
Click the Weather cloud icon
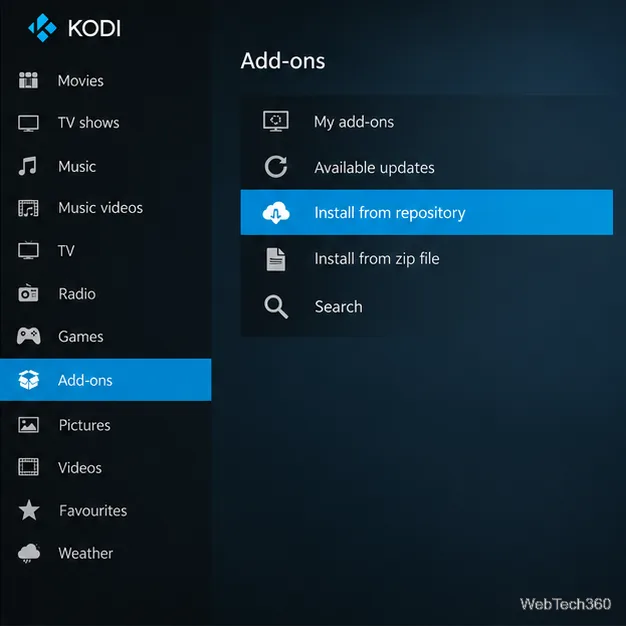pos(29,553)
